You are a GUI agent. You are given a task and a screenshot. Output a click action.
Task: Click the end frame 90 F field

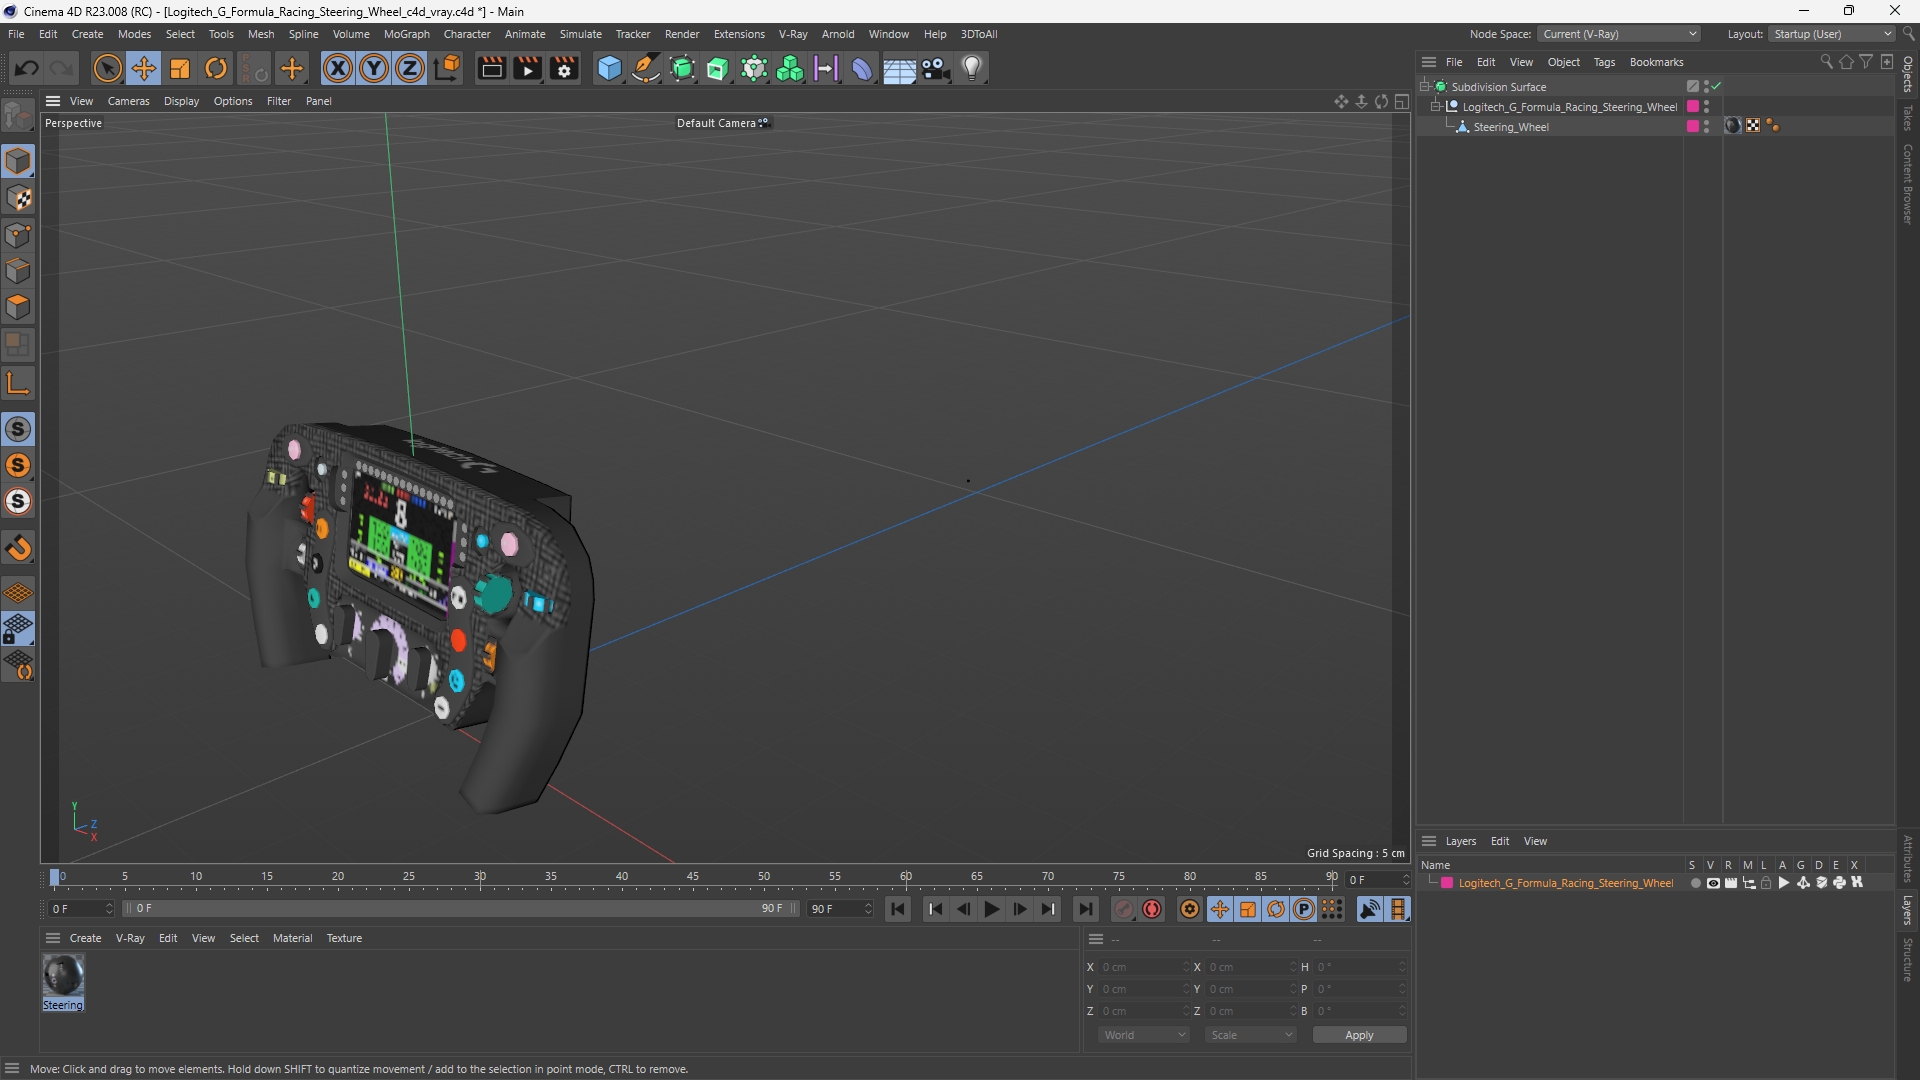(840, 909)
